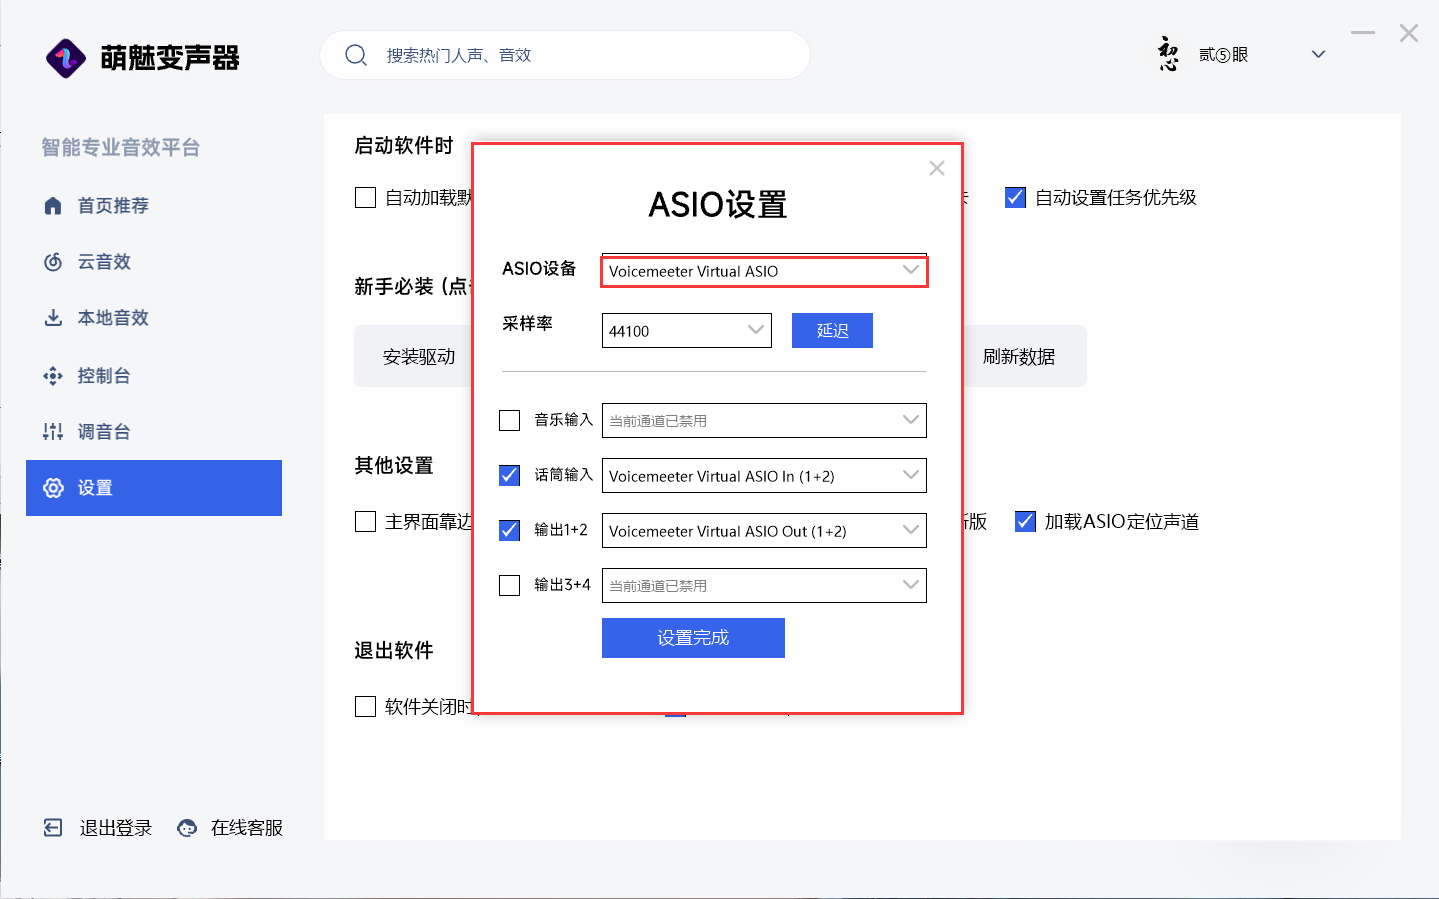Toggle 软件关闭时 checkbox
This screenshot has width=1439, height=899.
tap(366, 707)
